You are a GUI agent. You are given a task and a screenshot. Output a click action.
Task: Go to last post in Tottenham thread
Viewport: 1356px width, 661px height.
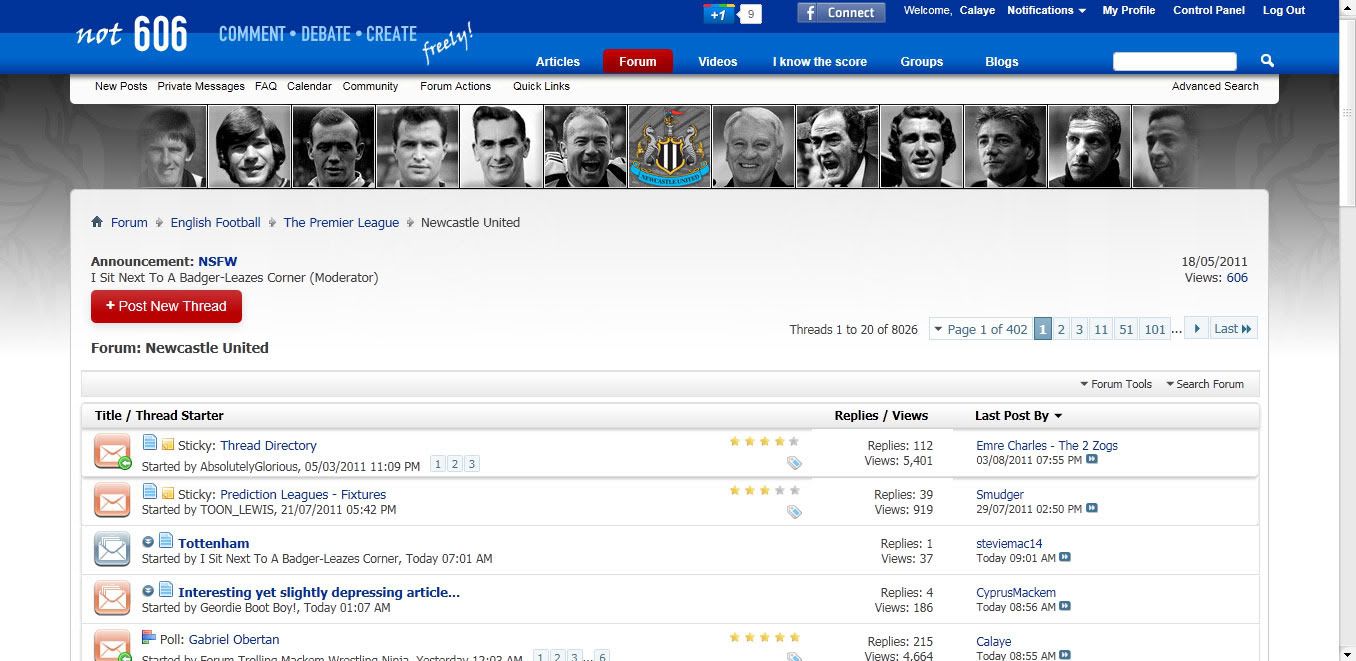click(1065, 557)
